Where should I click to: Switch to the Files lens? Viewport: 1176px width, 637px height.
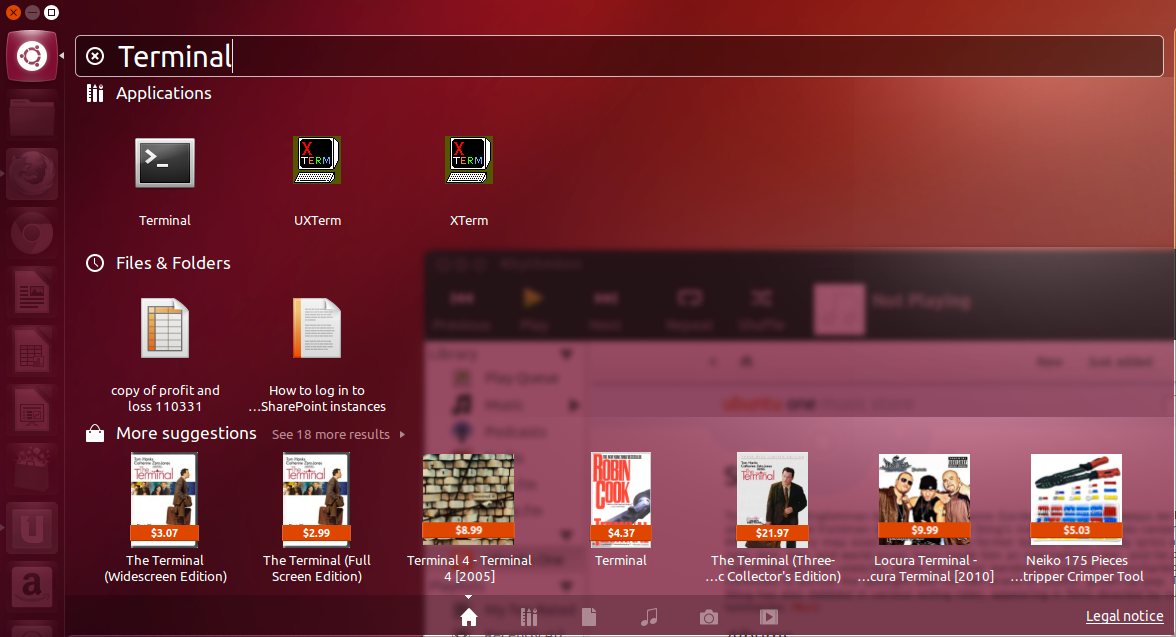tap(589, 617)
